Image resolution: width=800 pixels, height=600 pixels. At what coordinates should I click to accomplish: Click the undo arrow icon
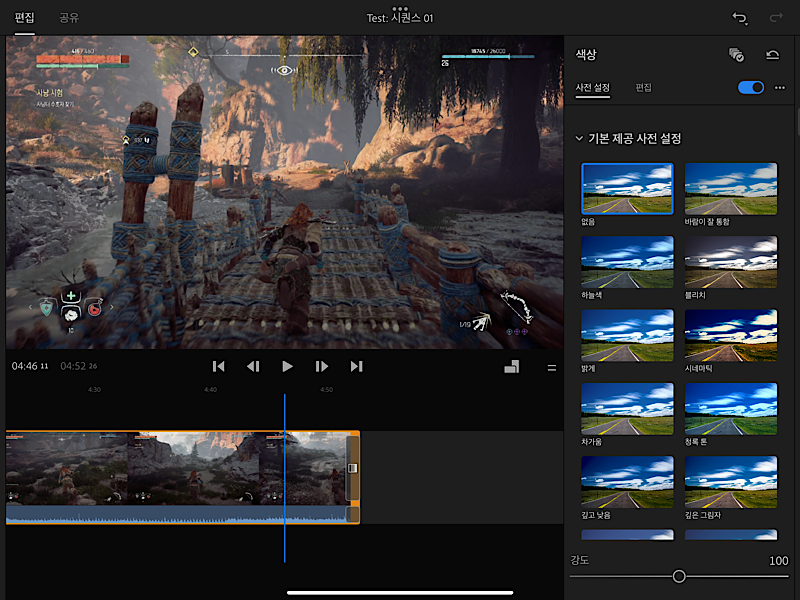740,18
